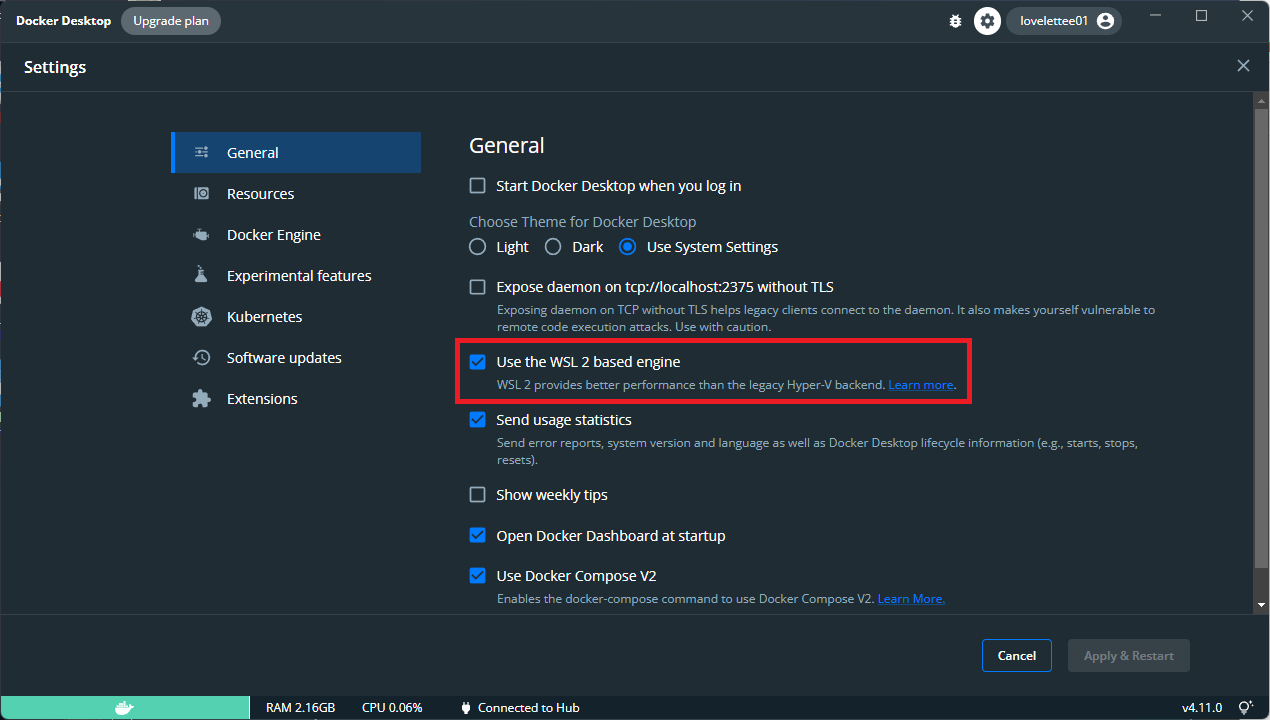Click the Extensions puzzle piece icon

[x=201, y=399]
